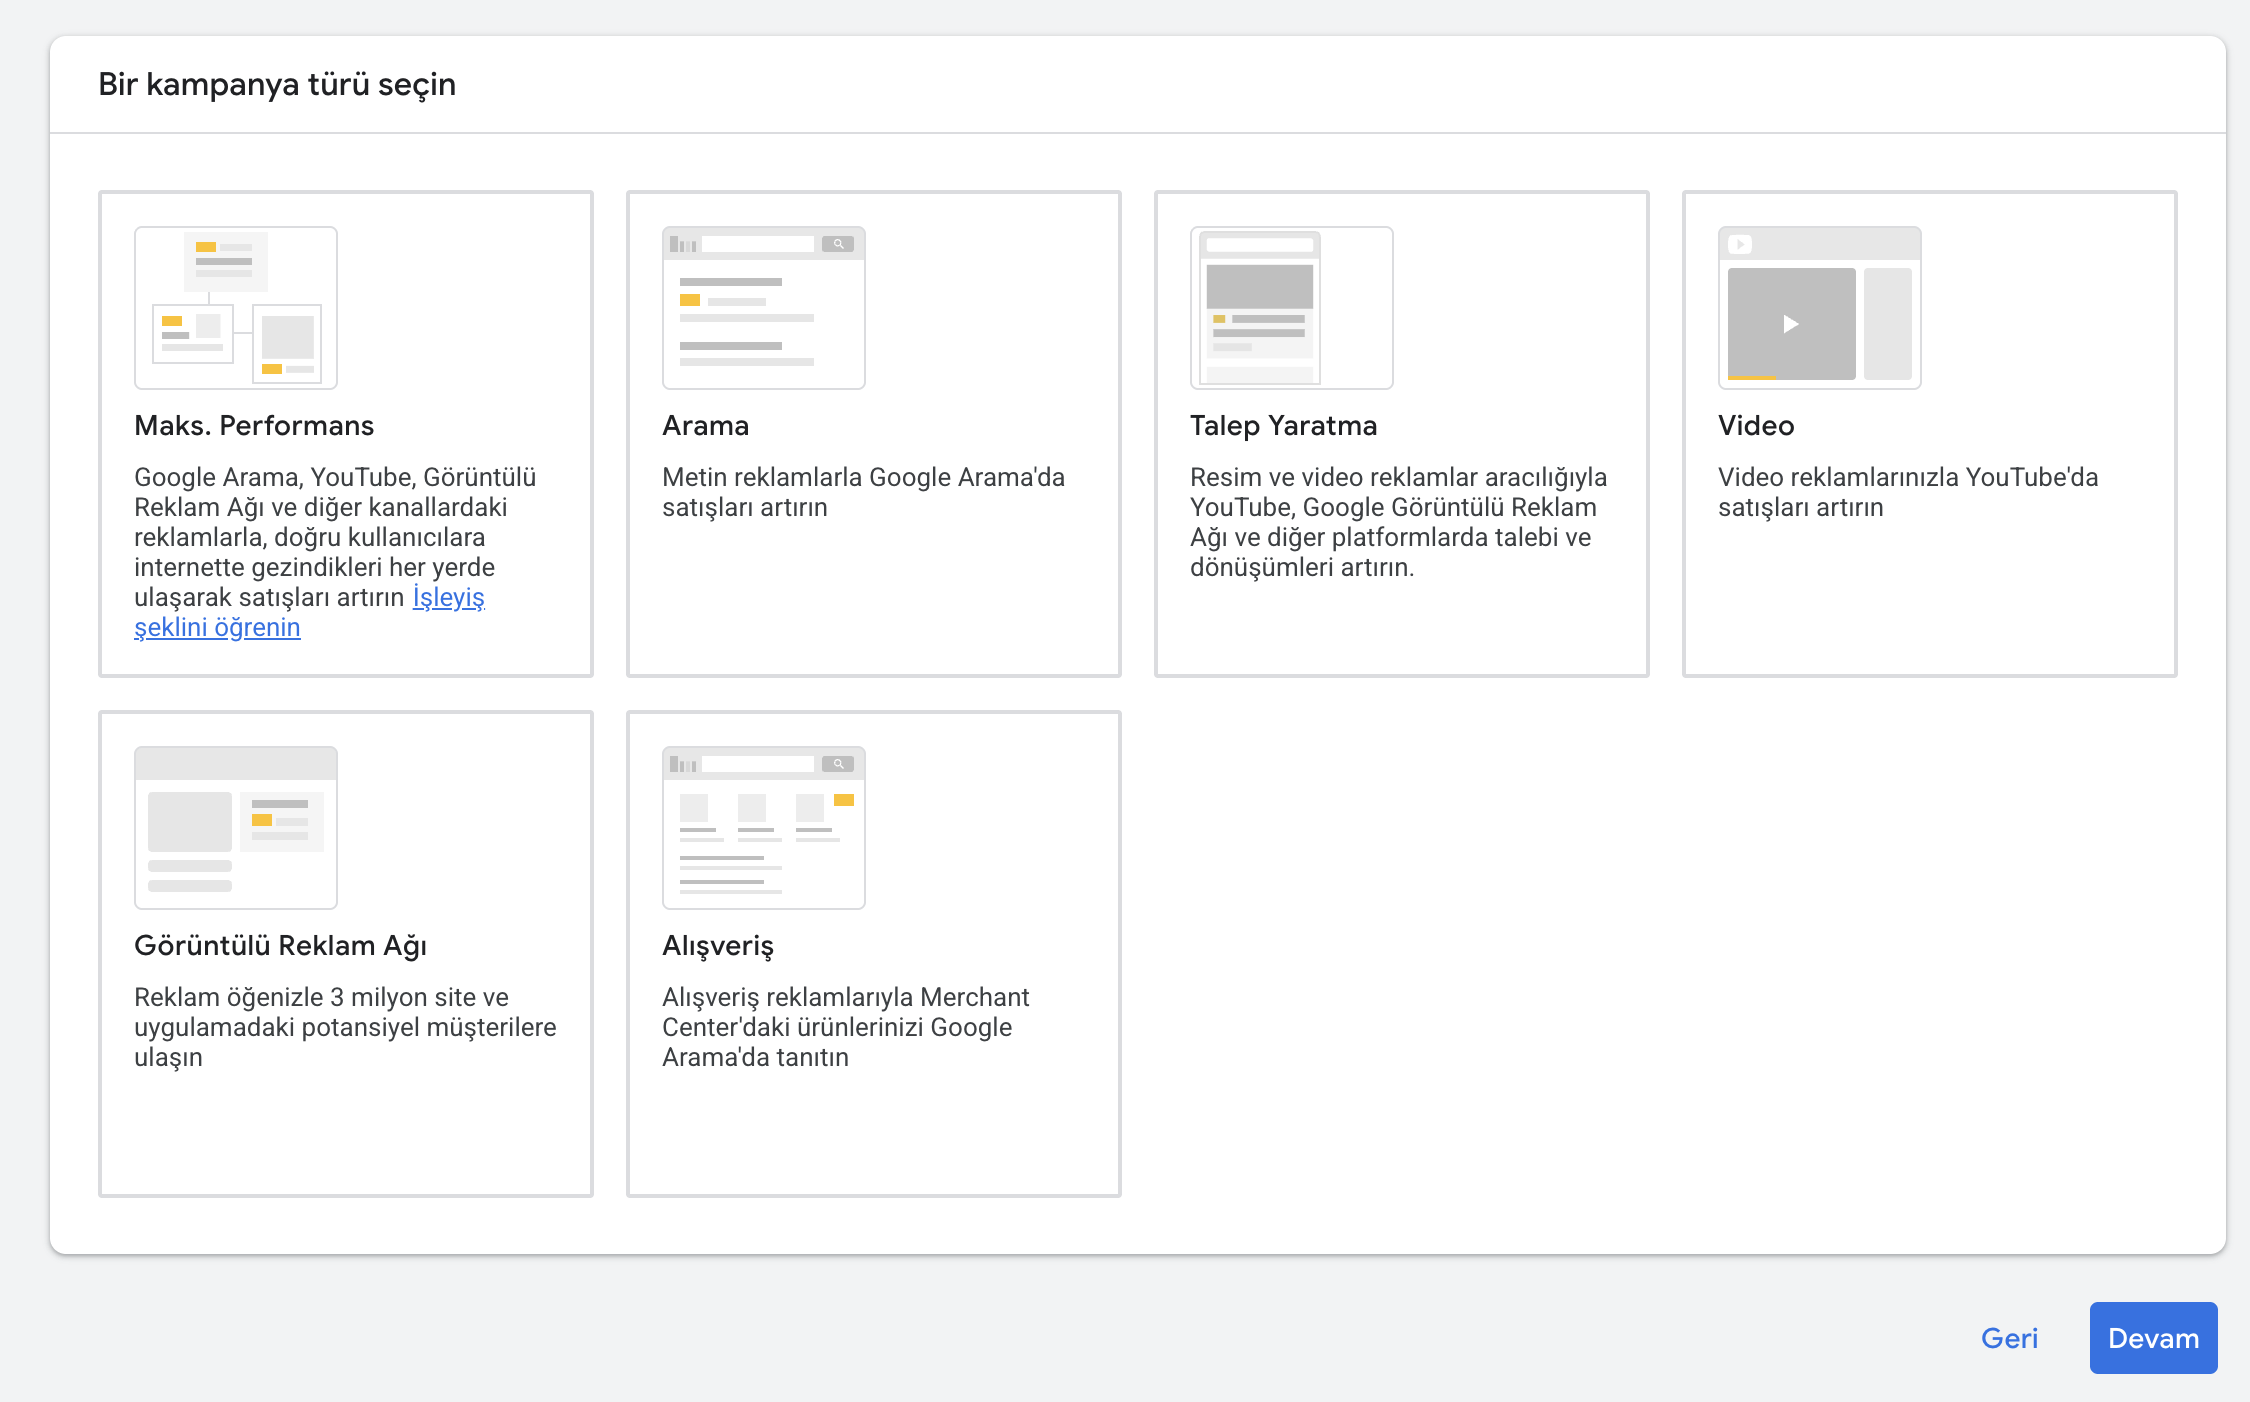Screen dimensions: 2250x1402
Task: Click the Arama search campaign illustration
Action: (764, 308)
